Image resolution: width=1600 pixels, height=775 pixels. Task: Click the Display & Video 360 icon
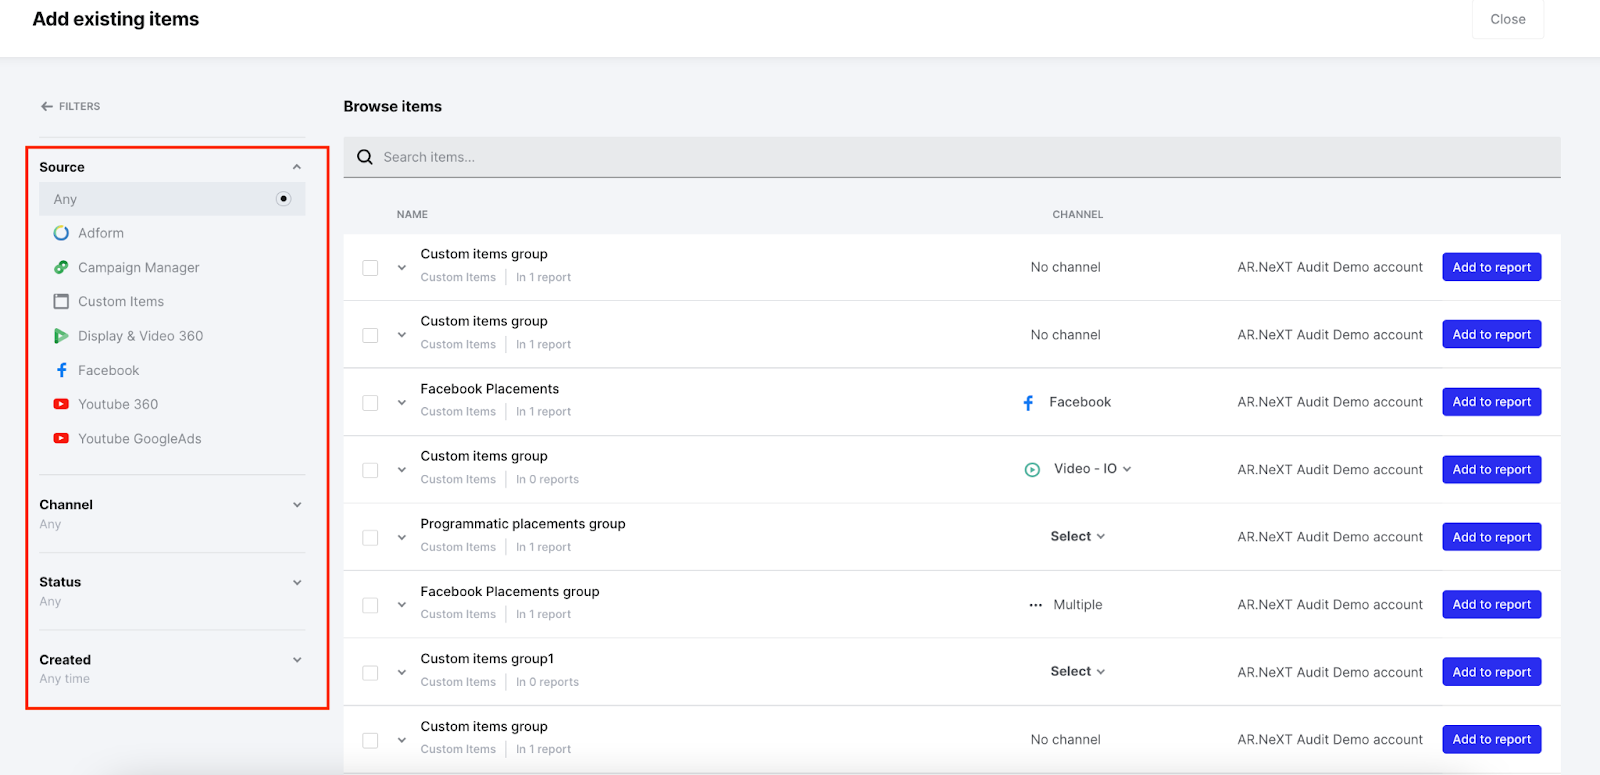click(x=61, y=336)
